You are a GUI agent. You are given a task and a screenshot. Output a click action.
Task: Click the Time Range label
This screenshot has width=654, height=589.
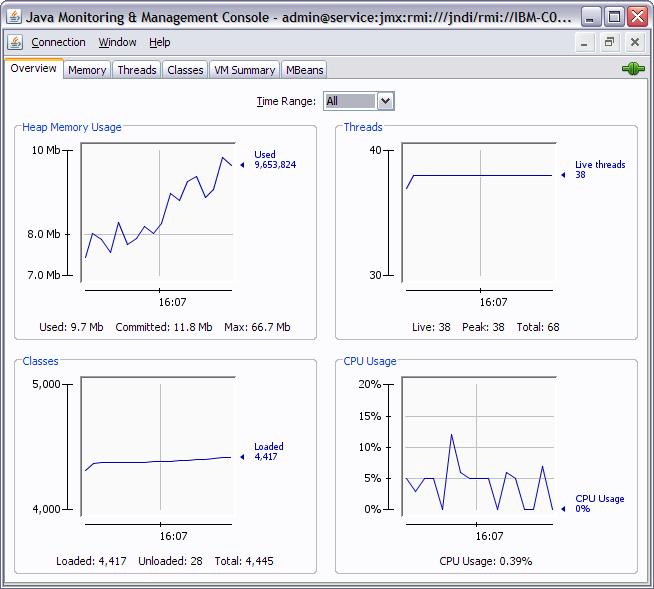point(286,101)
